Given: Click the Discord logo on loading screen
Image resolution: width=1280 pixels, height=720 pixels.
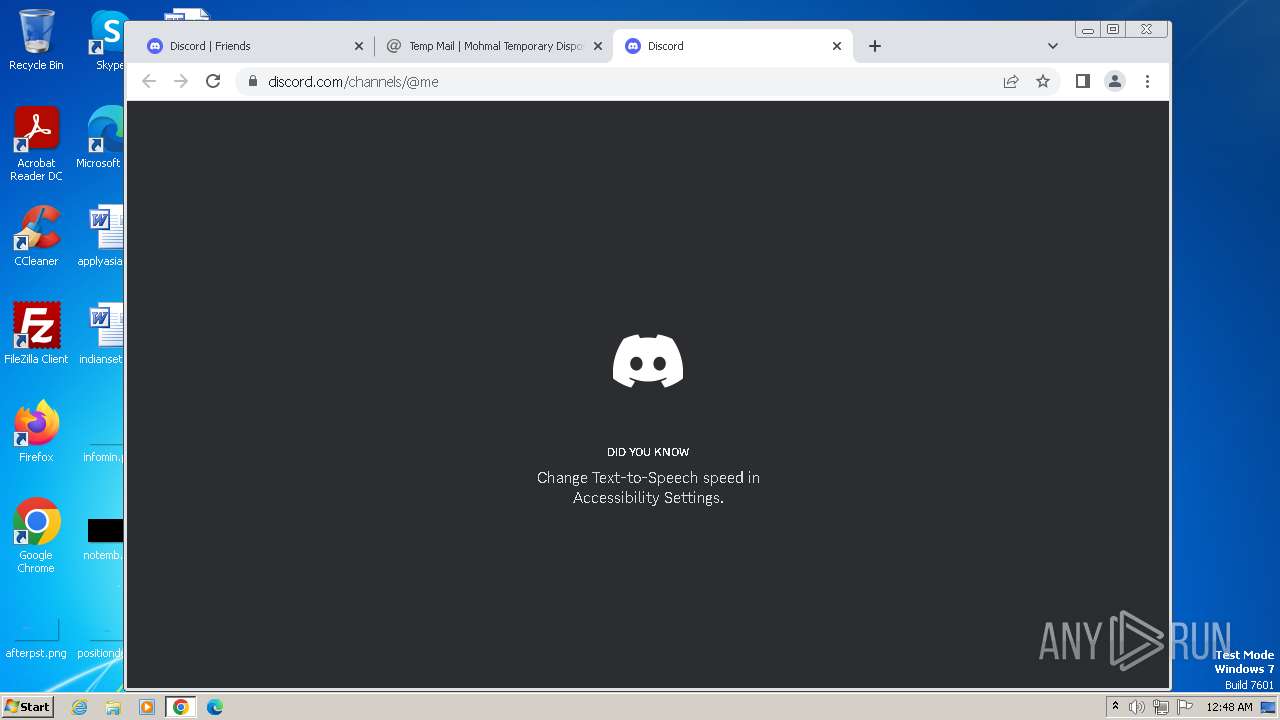Looking at the screenshot, I should [648, 361].
